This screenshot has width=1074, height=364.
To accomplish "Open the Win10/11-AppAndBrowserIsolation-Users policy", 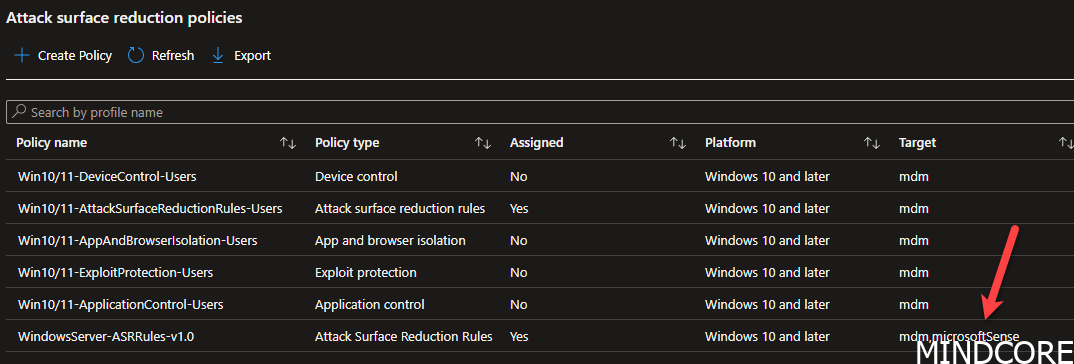I will click(x=137, y=240).
